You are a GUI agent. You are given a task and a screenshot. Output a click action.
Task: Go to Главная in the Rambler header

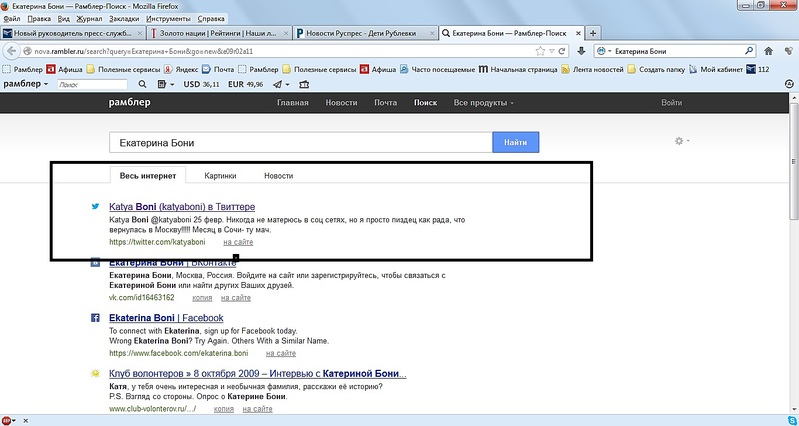tap(292, 102)
